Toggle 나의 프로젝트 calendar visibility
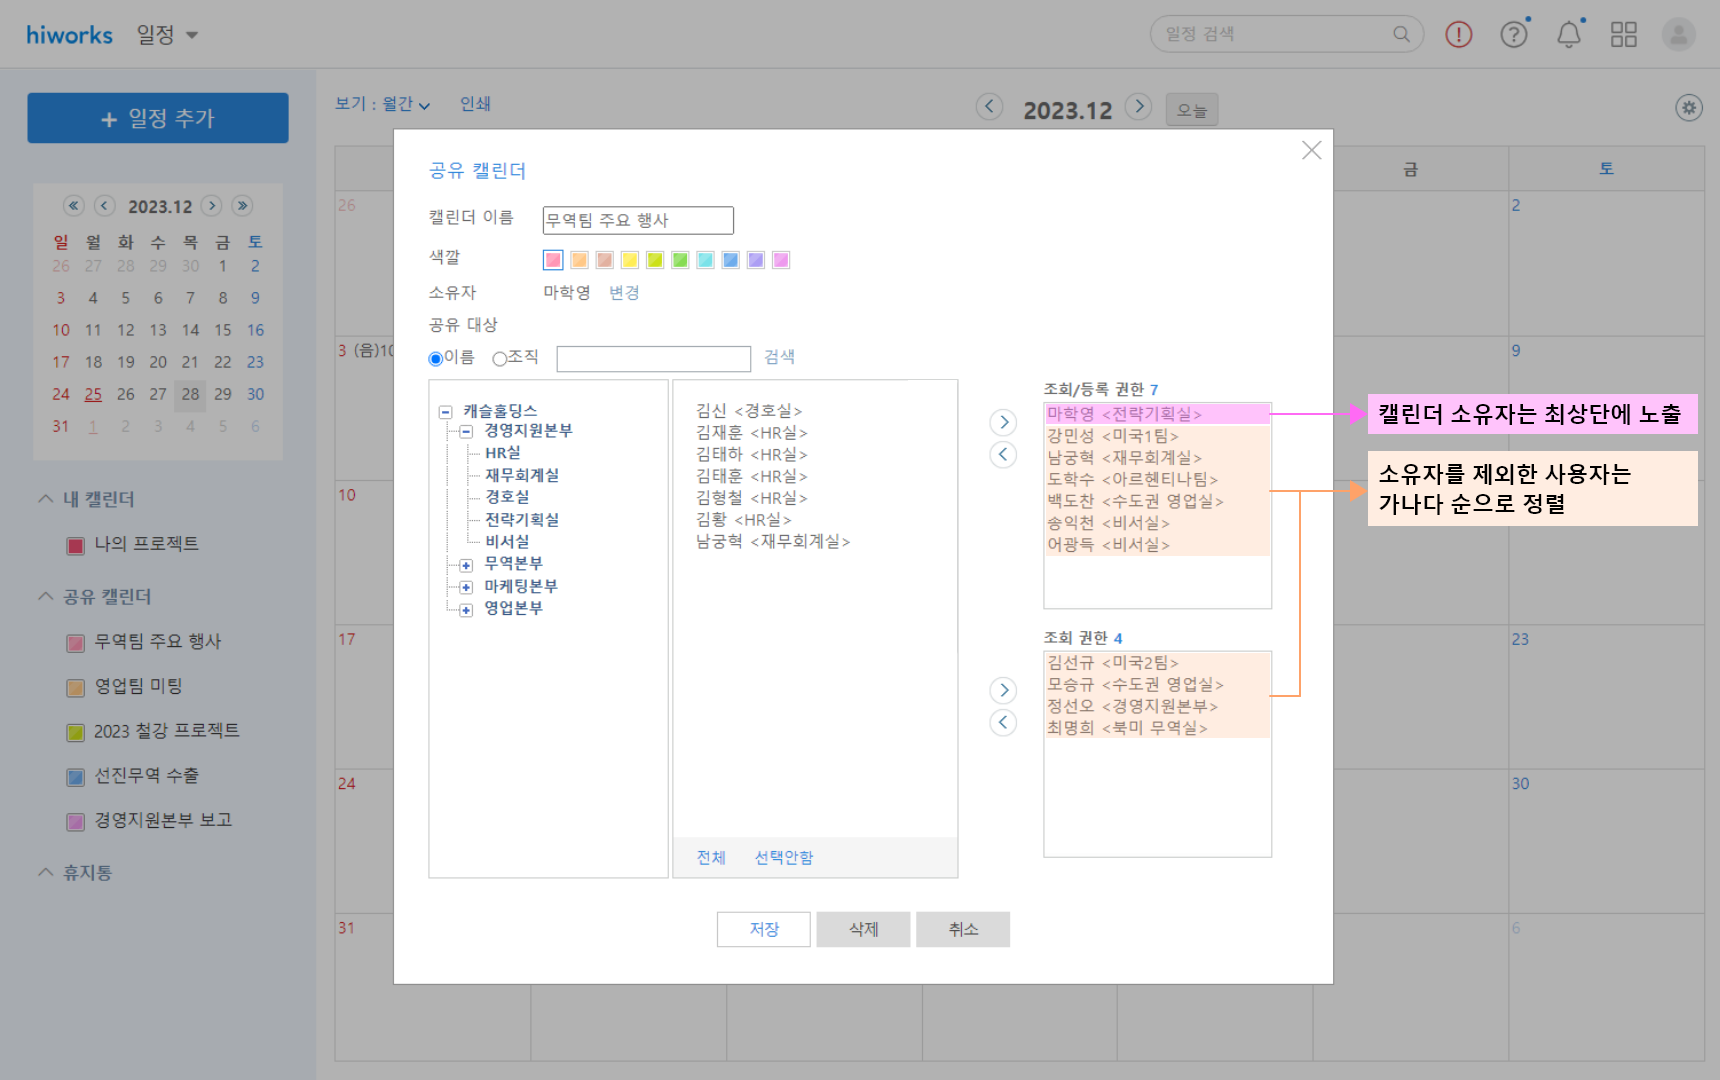1720x1080 pixels. [75, 546]
